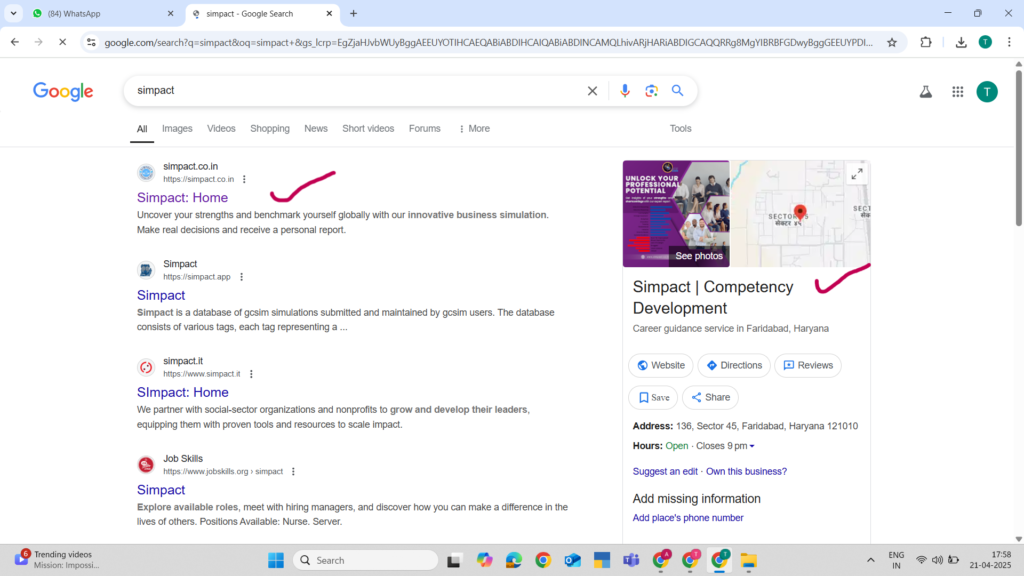Click 'Suggest an edit' link
The image size is (1024, 576).
click(x=665, y=472)
